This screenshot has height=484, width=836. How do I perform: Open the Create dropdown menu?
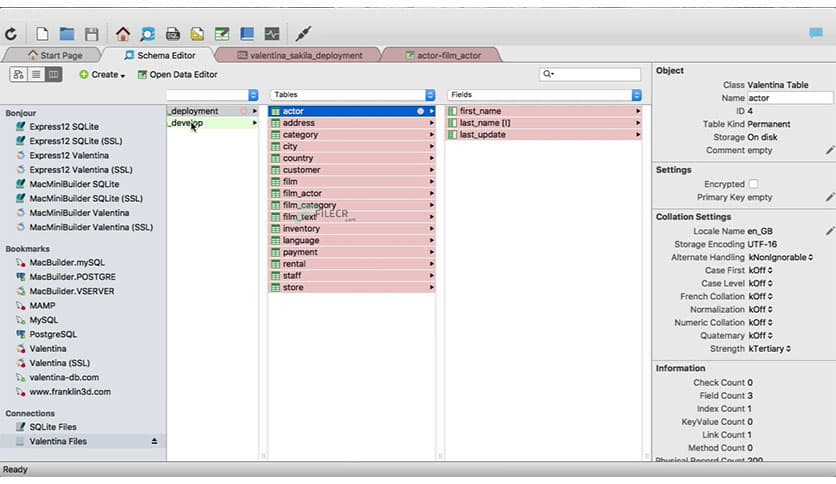pyautogui.click(x=102, y=75)
